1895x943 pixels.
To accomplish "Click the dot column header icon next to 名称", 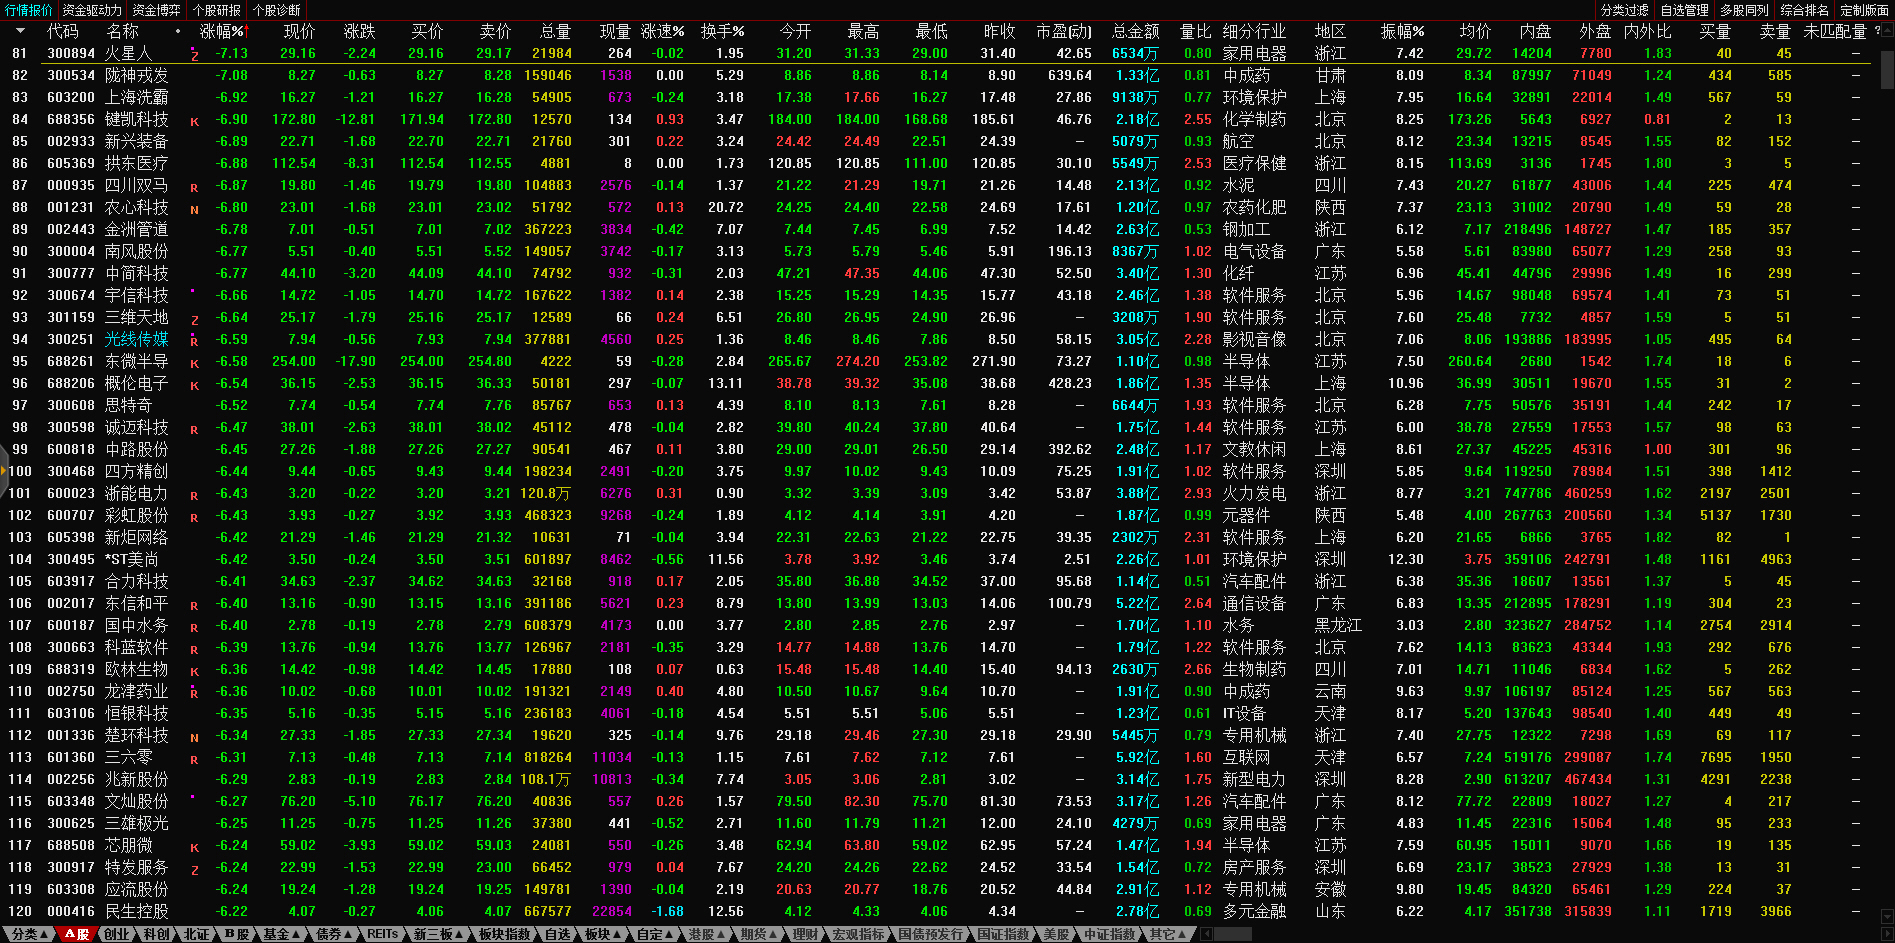I will click(178, 31).
